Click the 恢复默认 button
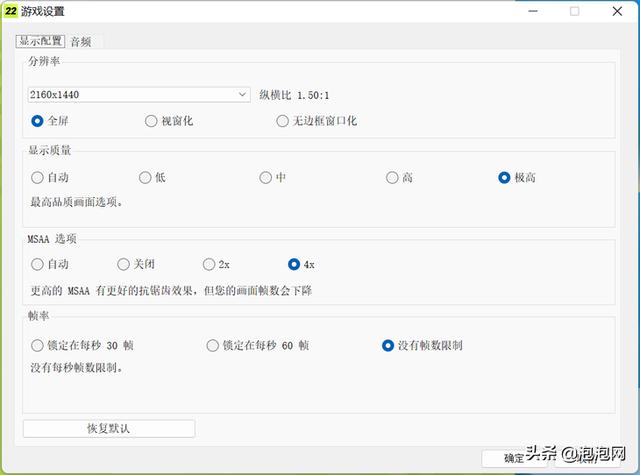640x475 pixels. click(x=109, y=428)
